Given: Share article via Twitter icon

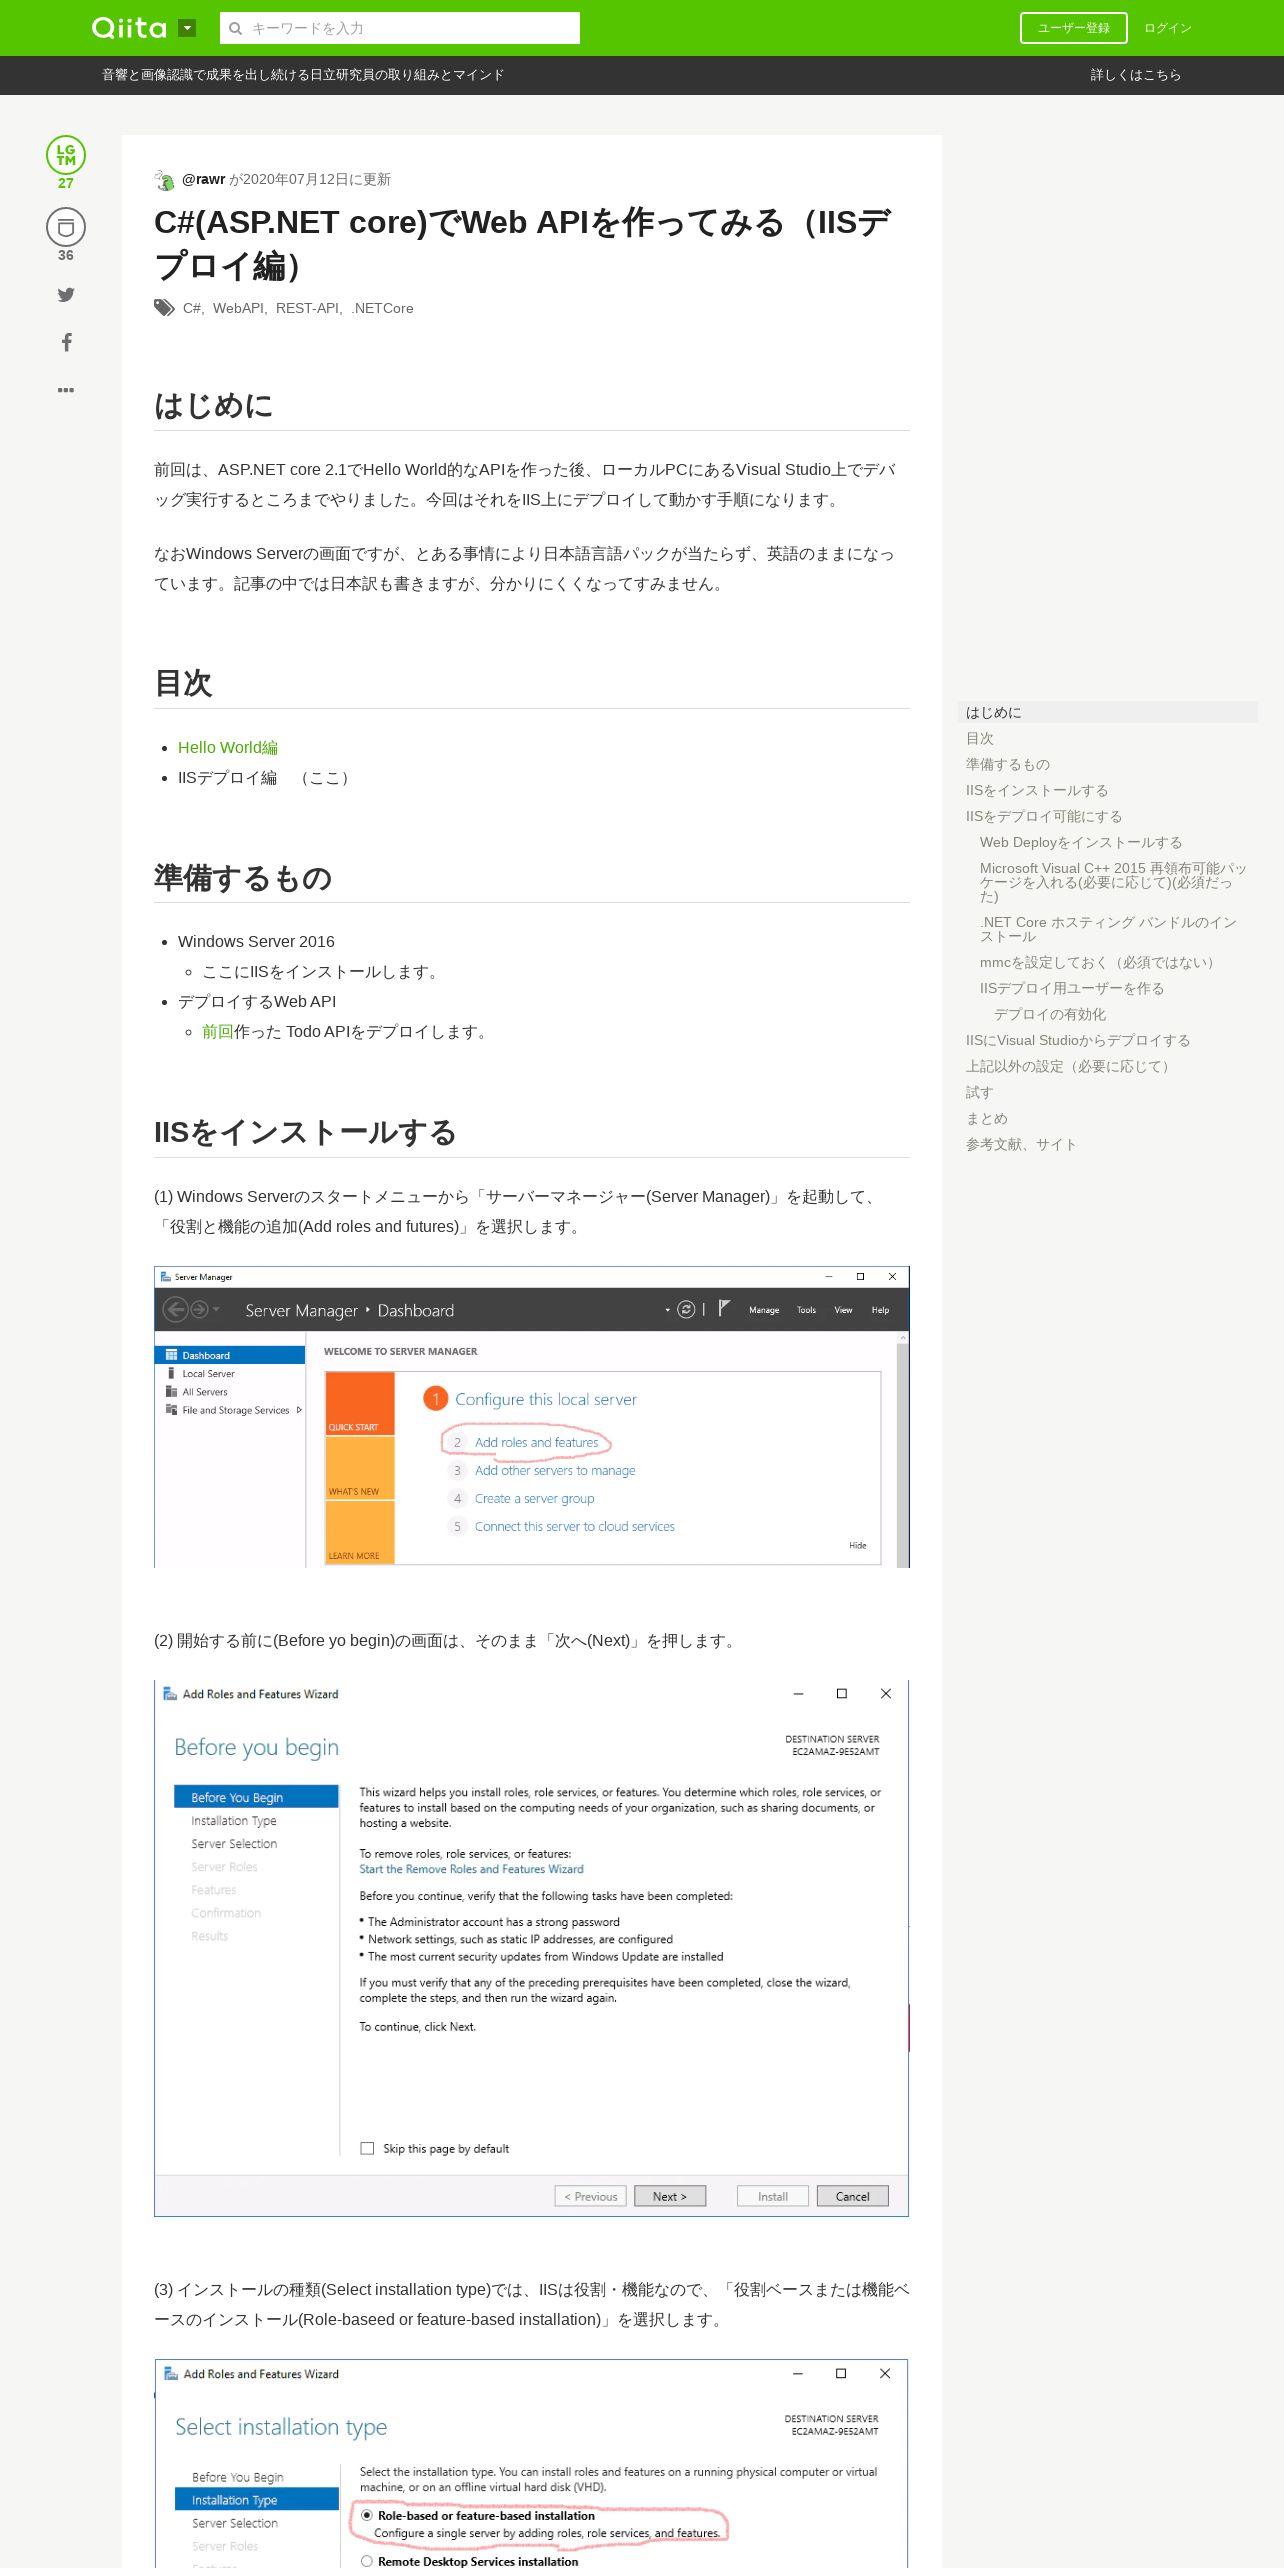Looking at the screenshot, I should click(66, 294).
